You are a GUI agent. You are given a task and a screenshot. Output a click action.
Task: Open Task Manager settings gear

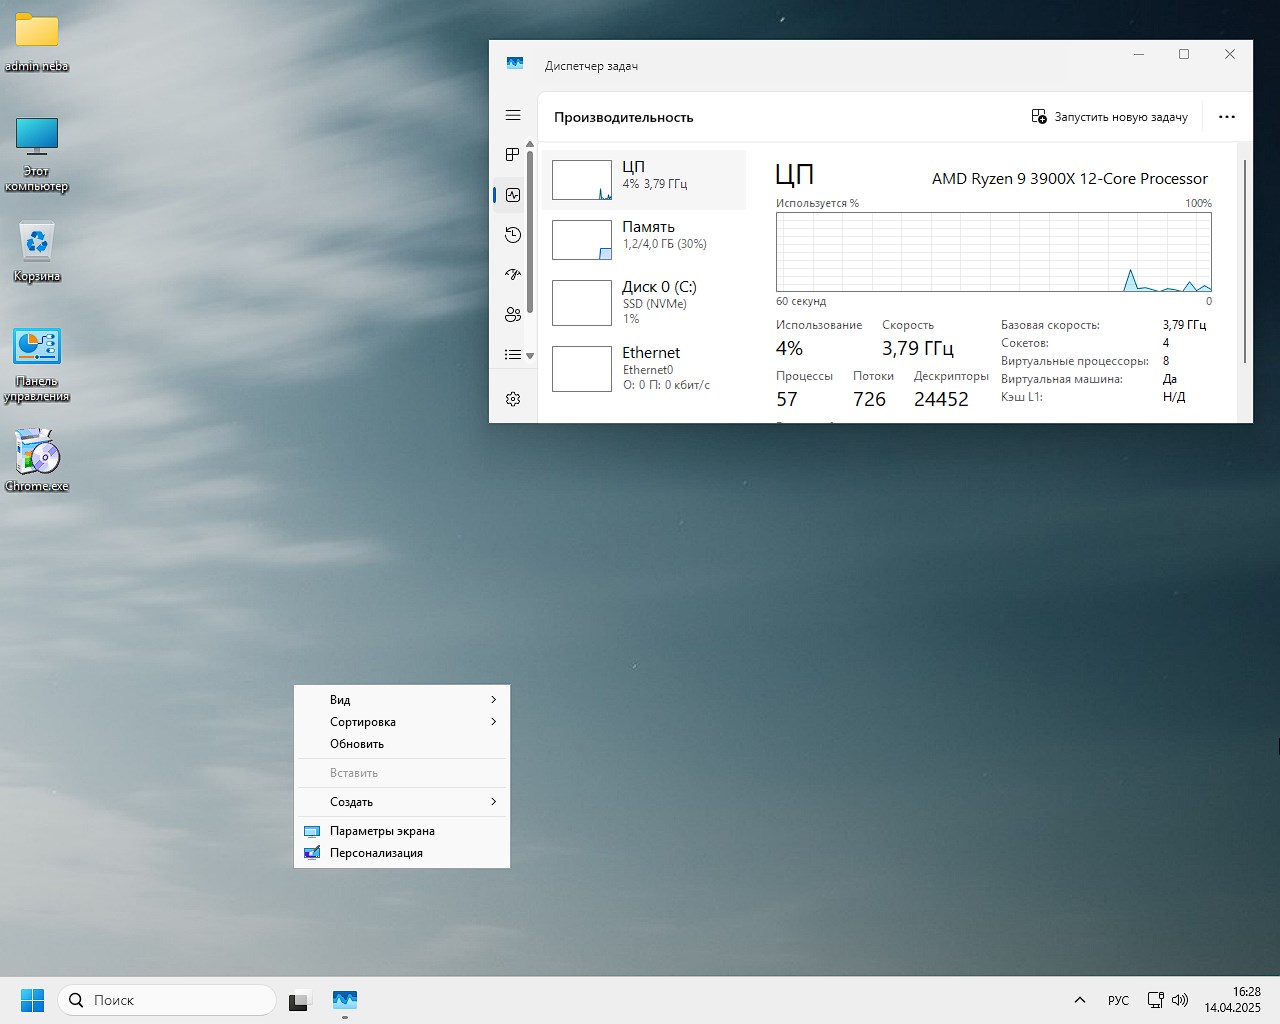[x=513, y=399]
